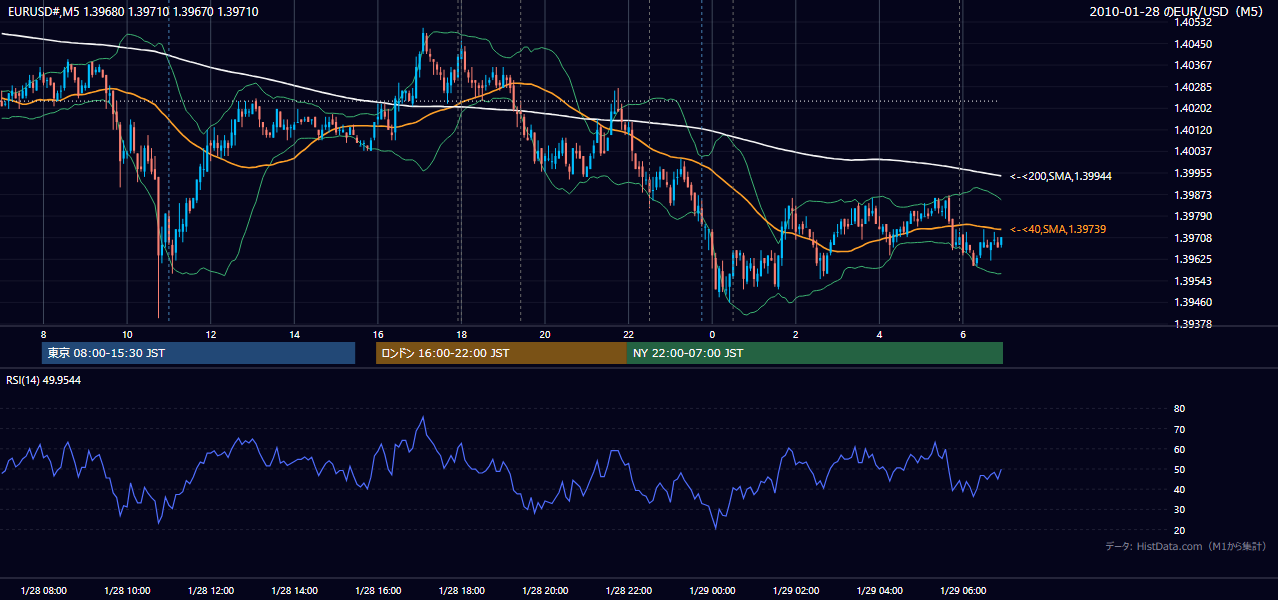Screen dimensions: 1278x600
Task: Click RSI scale value 70
Action: 1179,429
